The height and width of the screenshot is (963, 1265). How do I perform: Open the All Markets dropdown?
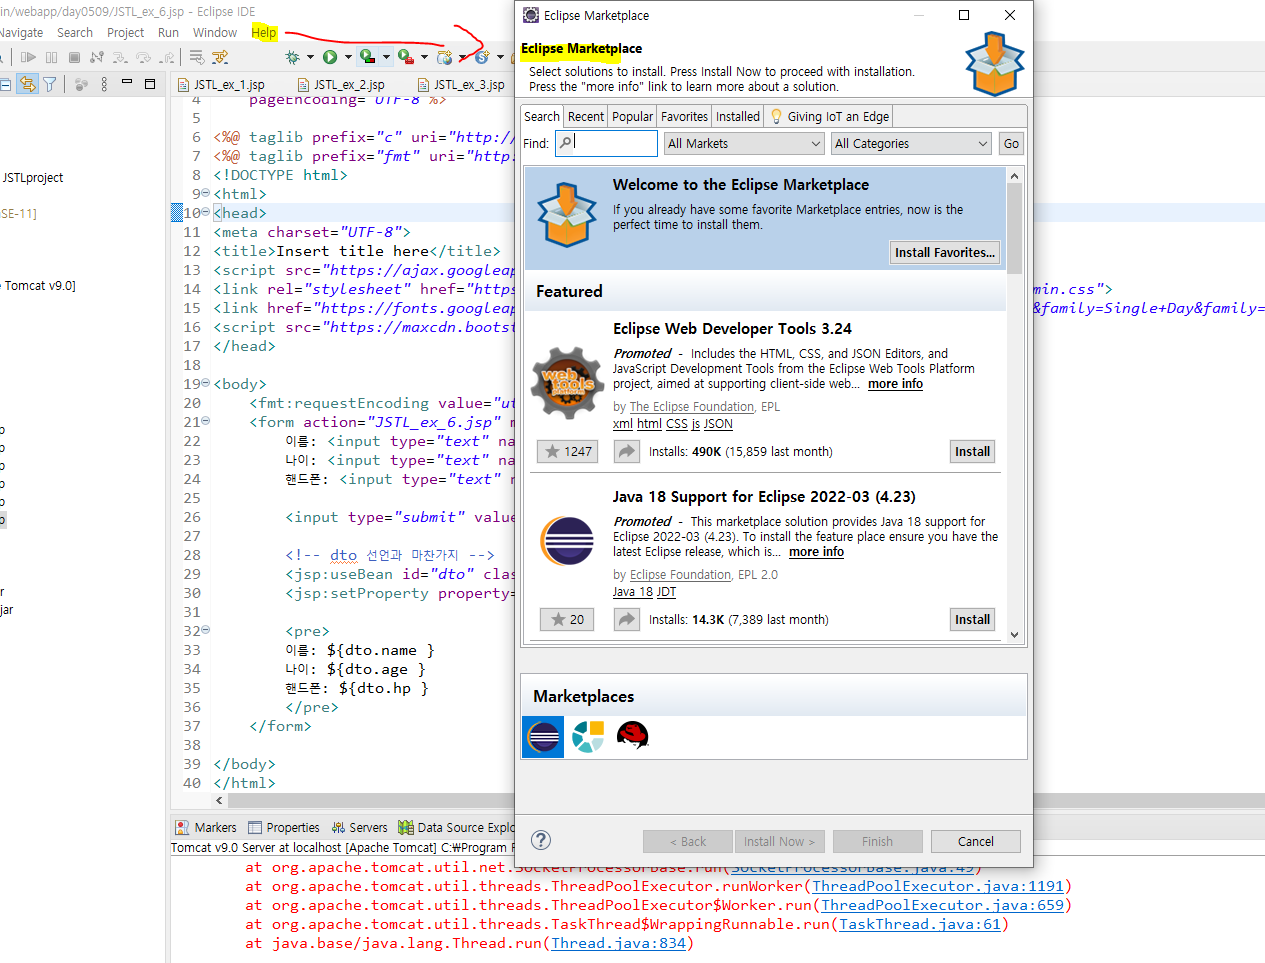745,144
